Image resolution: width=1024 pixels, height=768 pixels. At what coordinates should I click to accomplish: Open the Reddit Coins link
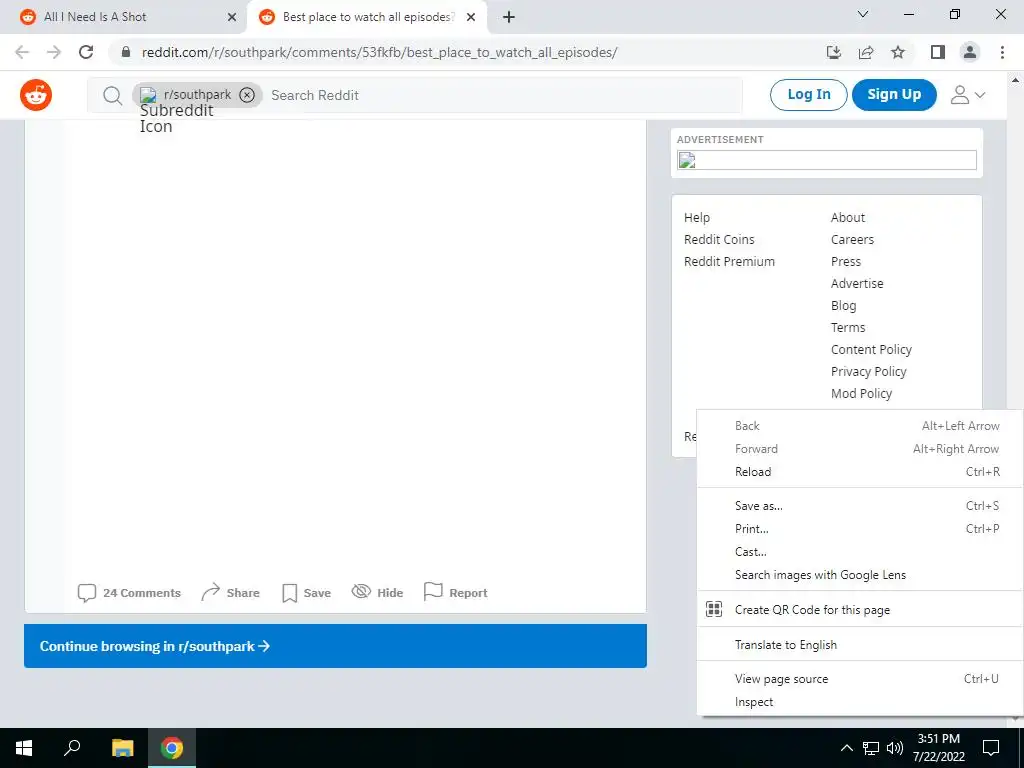pyautogui.click(x=719, y=240)
